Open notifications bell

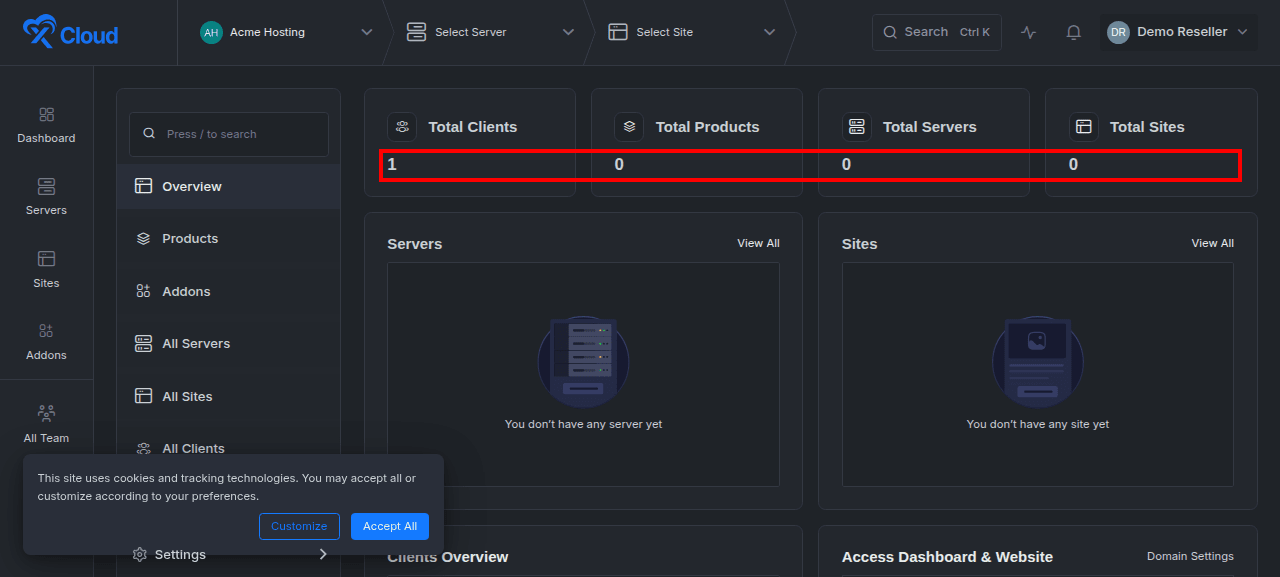[1074, 32]
